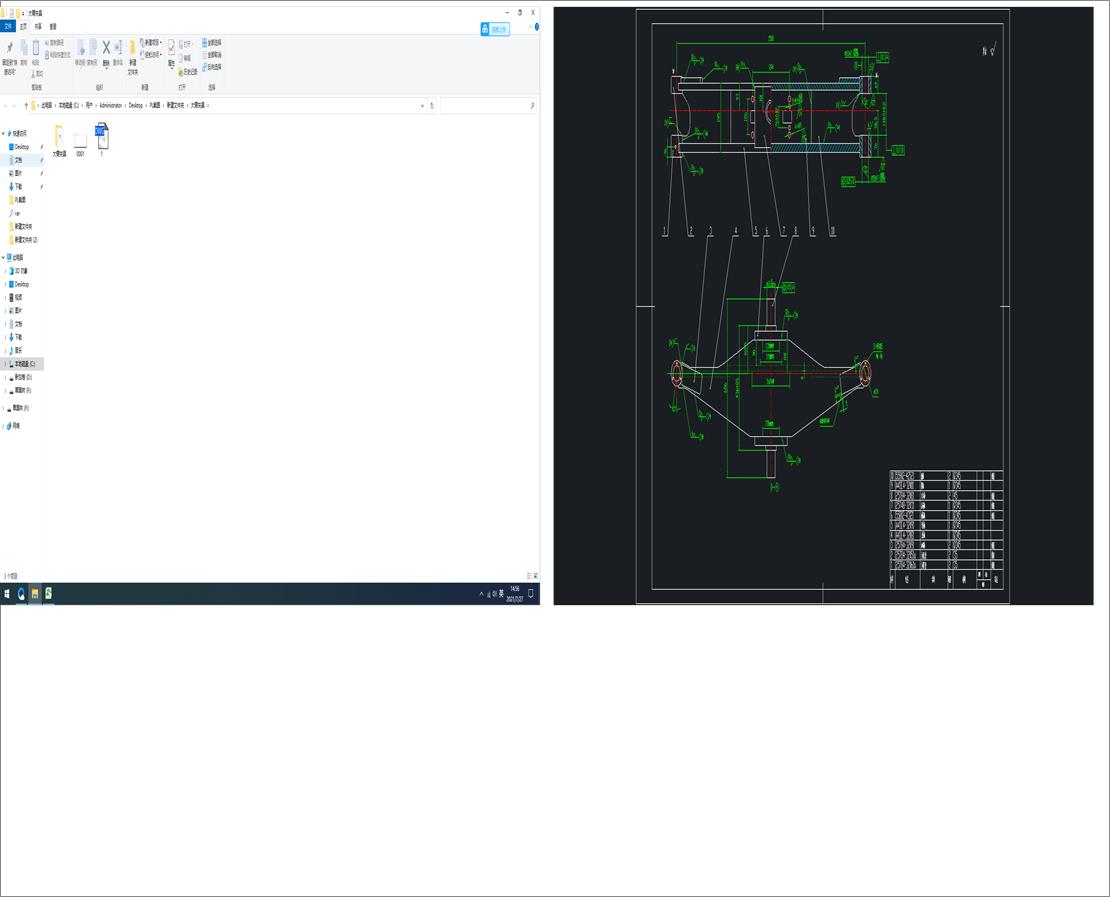
Task: Select the 0001 folder in file list
Action: click(81, 141)
